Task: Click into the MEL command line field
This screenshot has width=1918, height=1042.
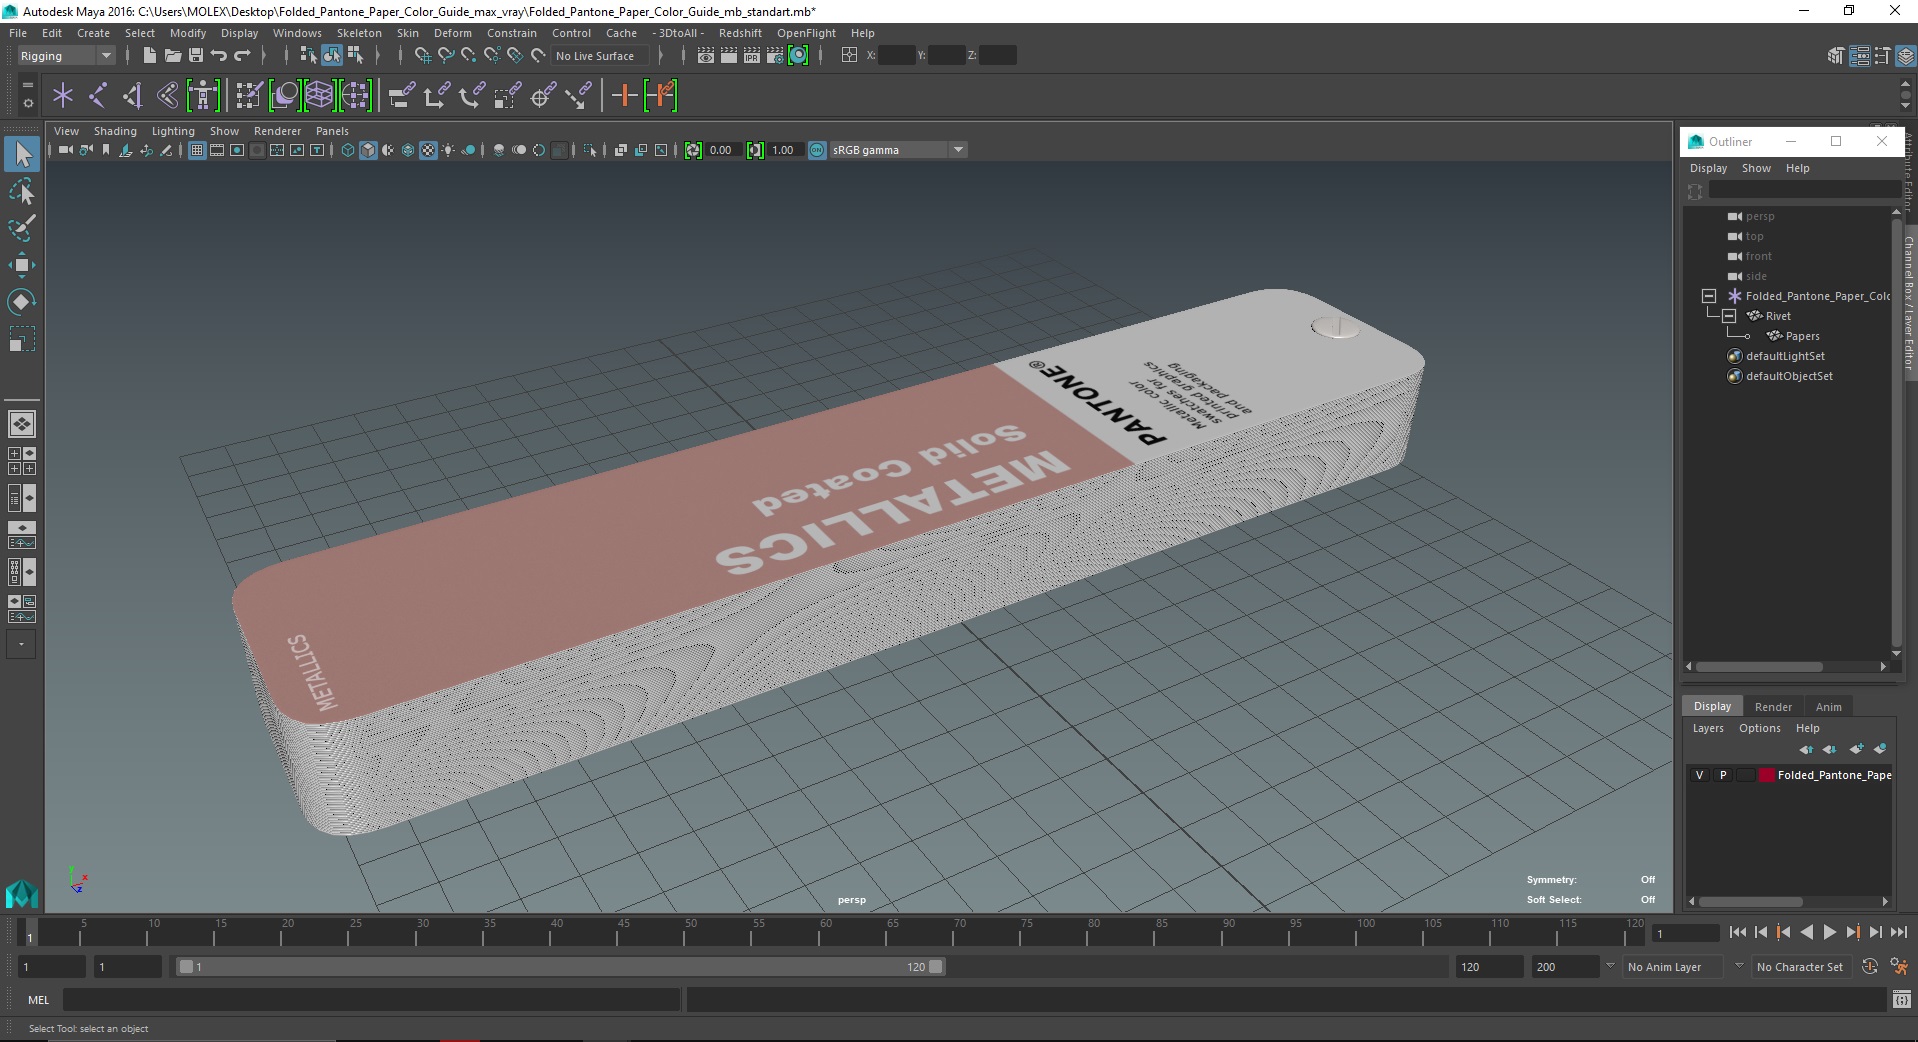Action: [x=371, y=1000]
